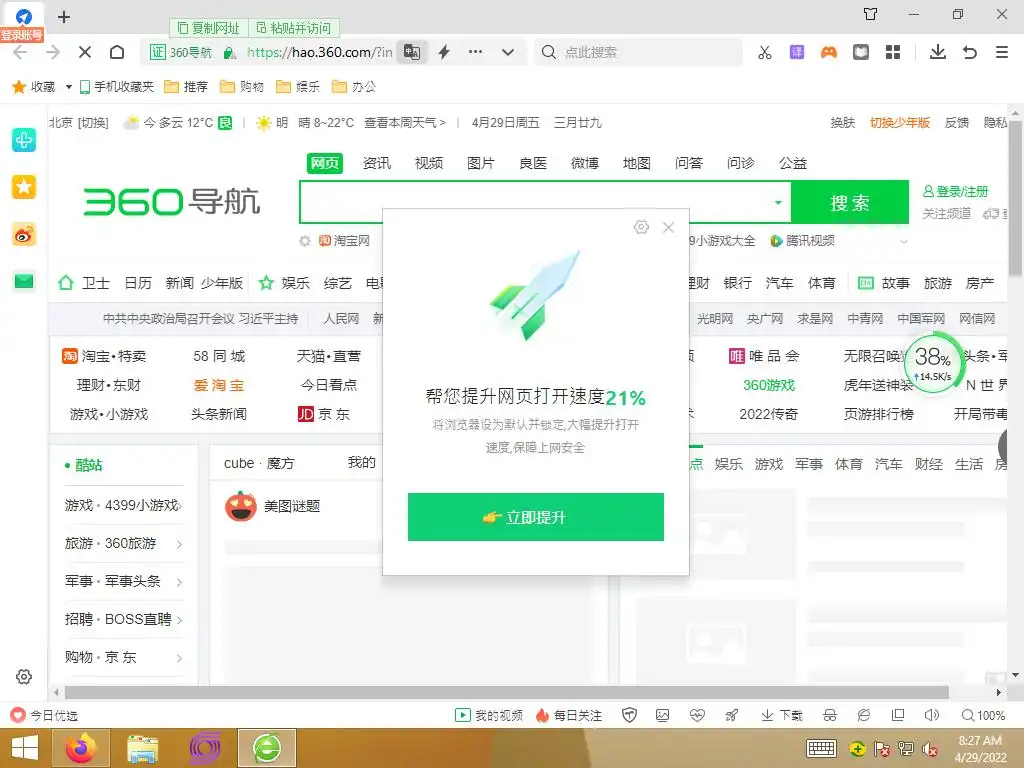
Task: Select the 资讯 search tab
Action: [x=377, y=163]
